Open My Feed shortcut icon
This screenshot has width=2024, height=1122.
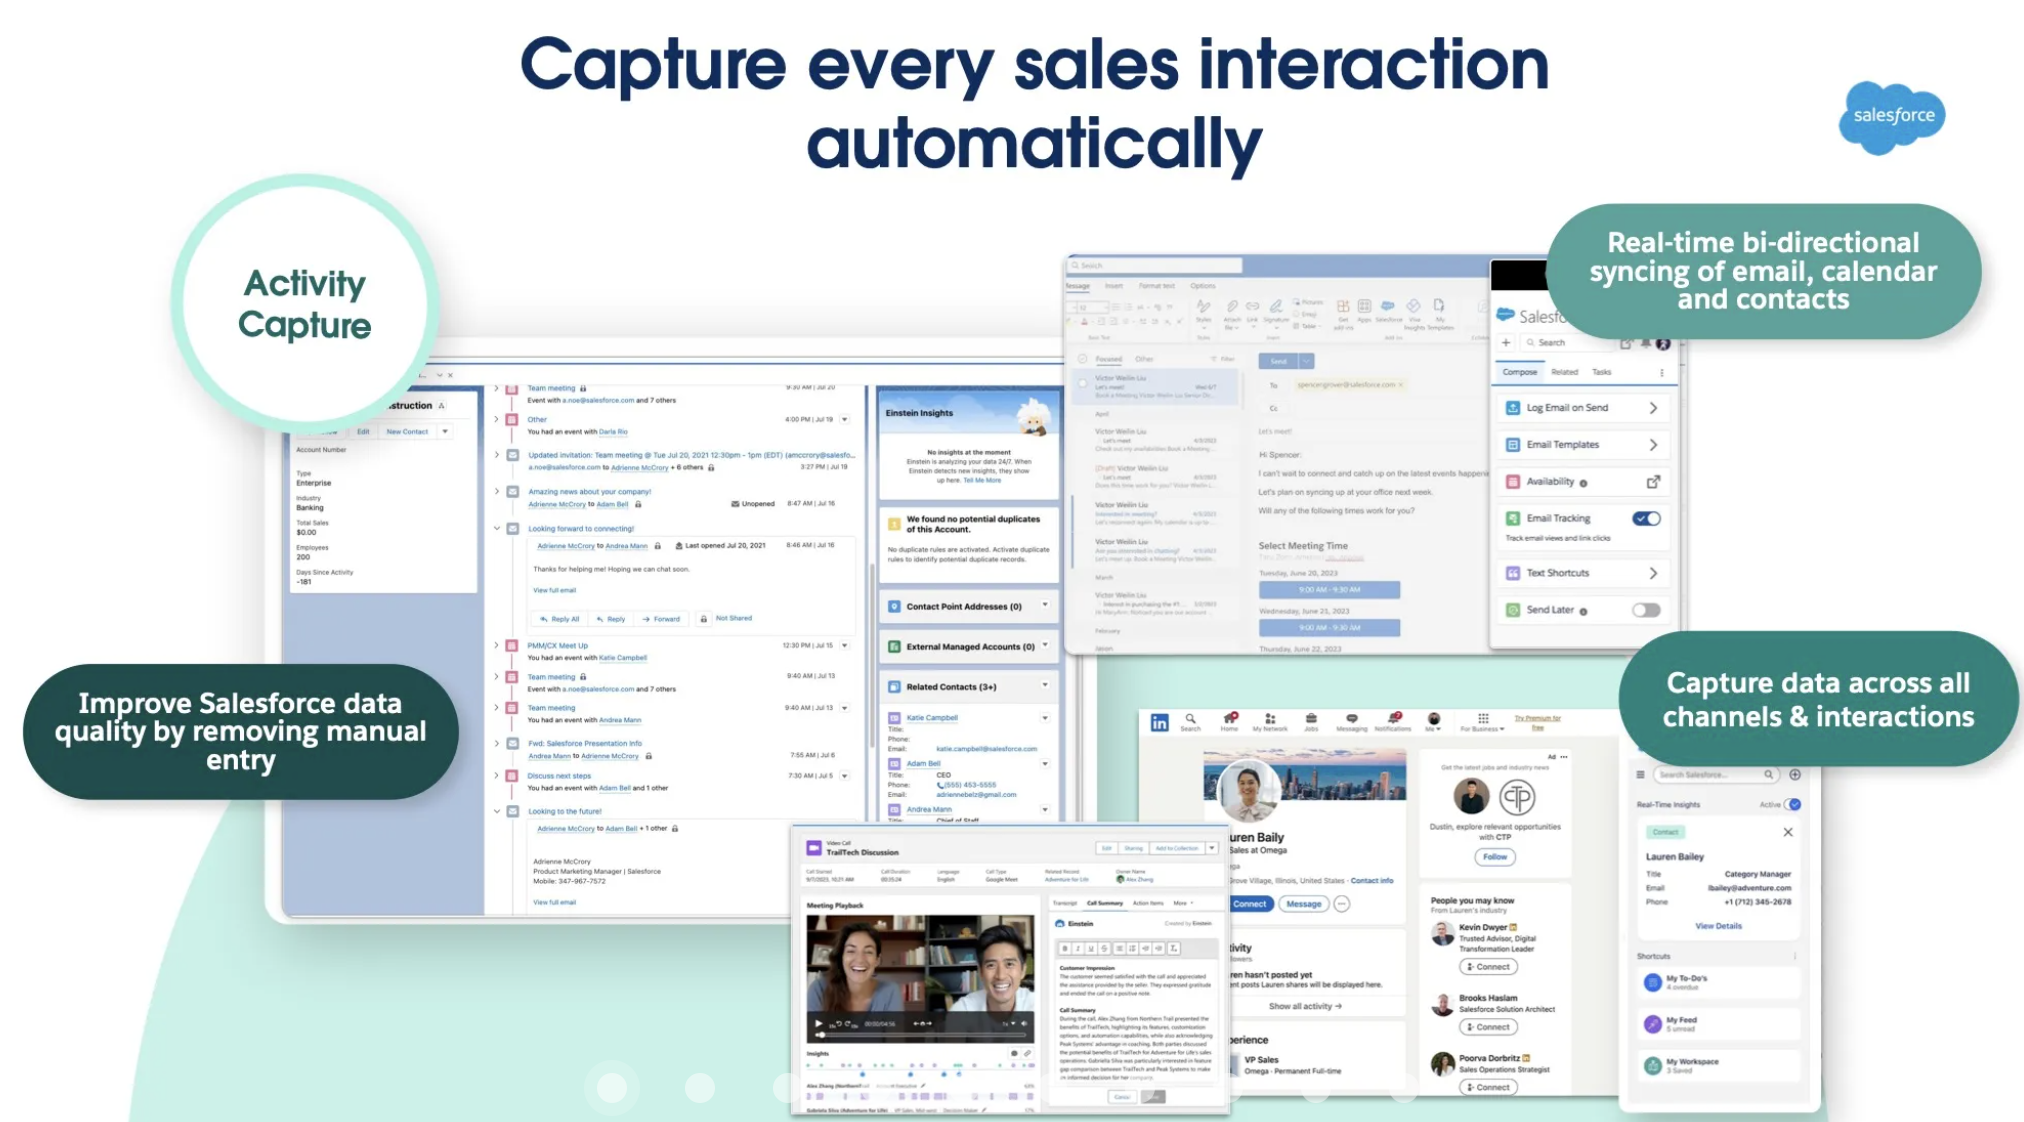point(1653,1024)
